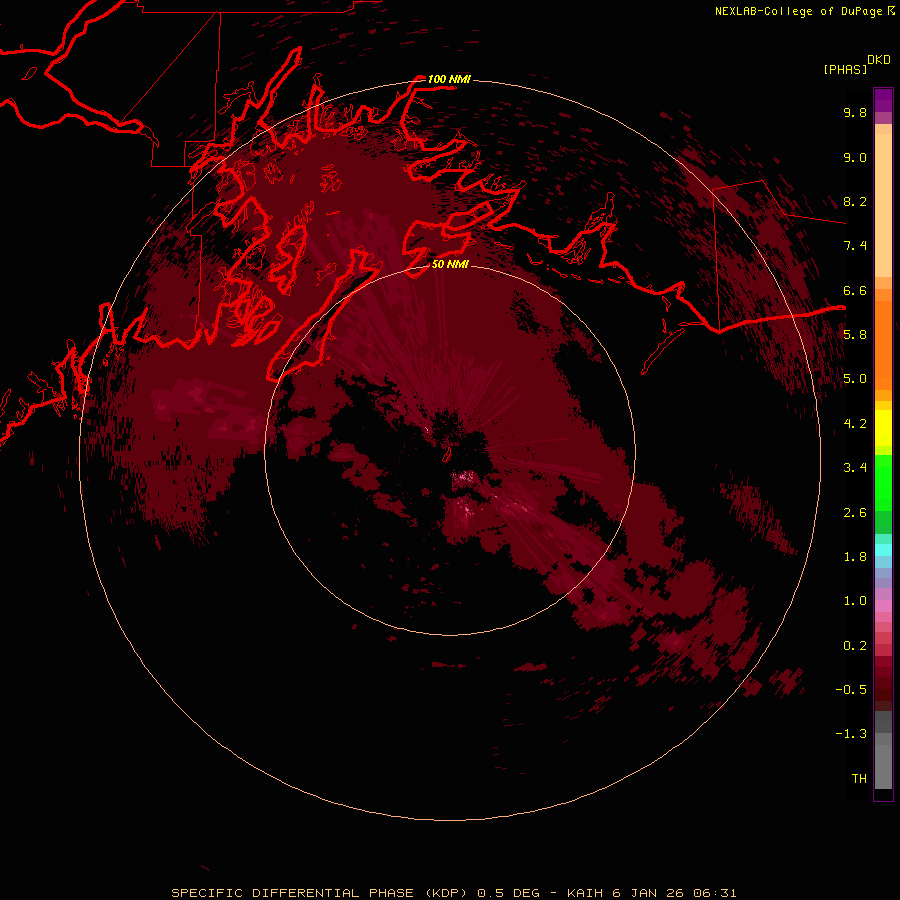This screenshot has height=900, width=900.
Task: Click the 1.0 value on color scale
Action: [x=855, y=600]
